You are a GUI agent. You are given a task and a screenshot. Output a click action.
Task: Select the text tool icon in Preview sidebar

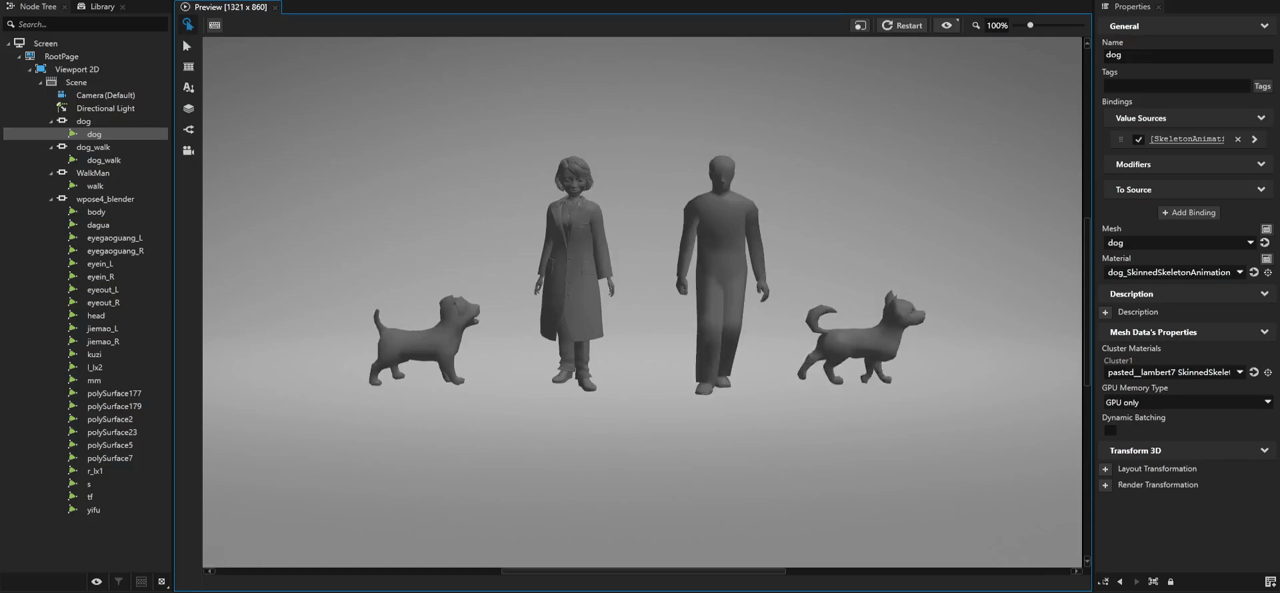[188, 88]
